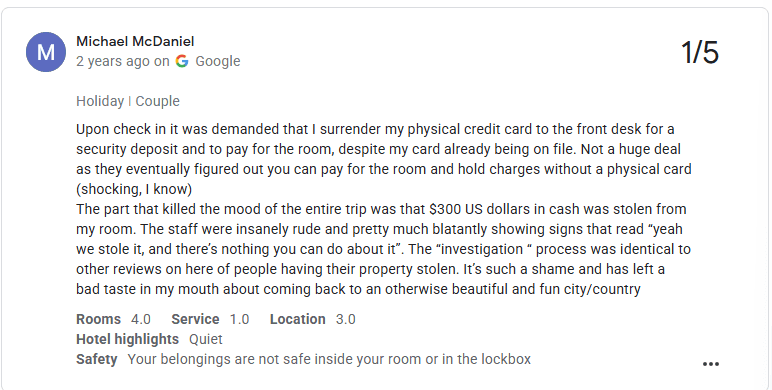Click the last line mentioning city/country

[x=358, y=289]
